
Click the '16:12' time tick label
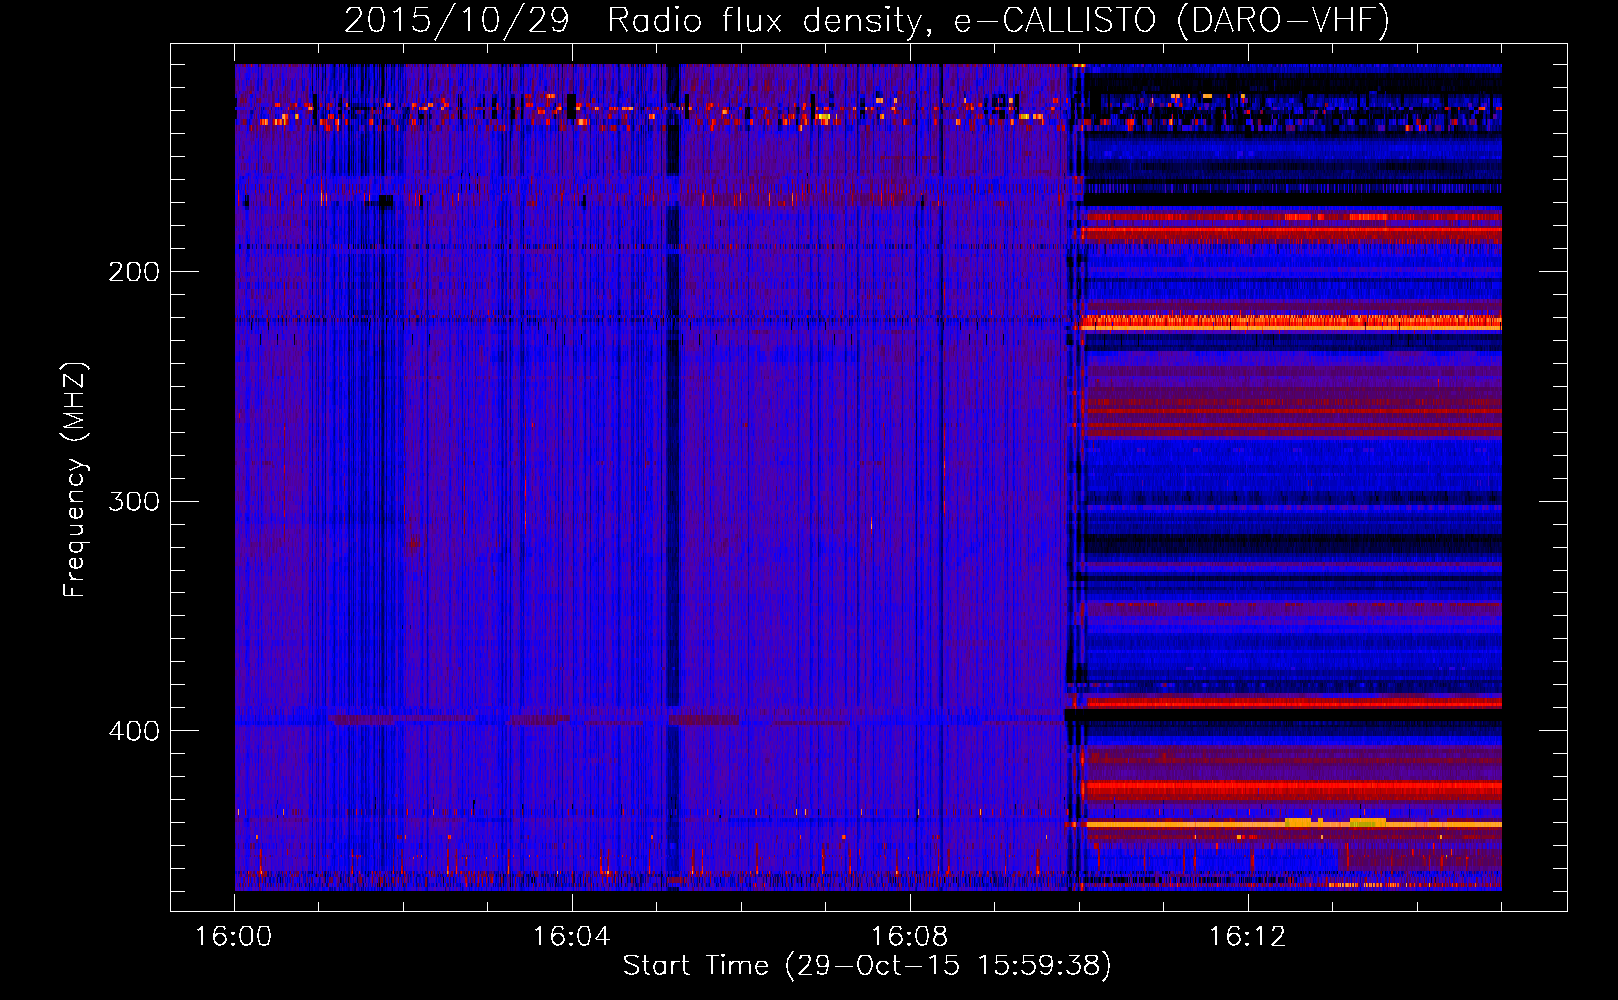pyautogui.click(x=1248, y=937)
